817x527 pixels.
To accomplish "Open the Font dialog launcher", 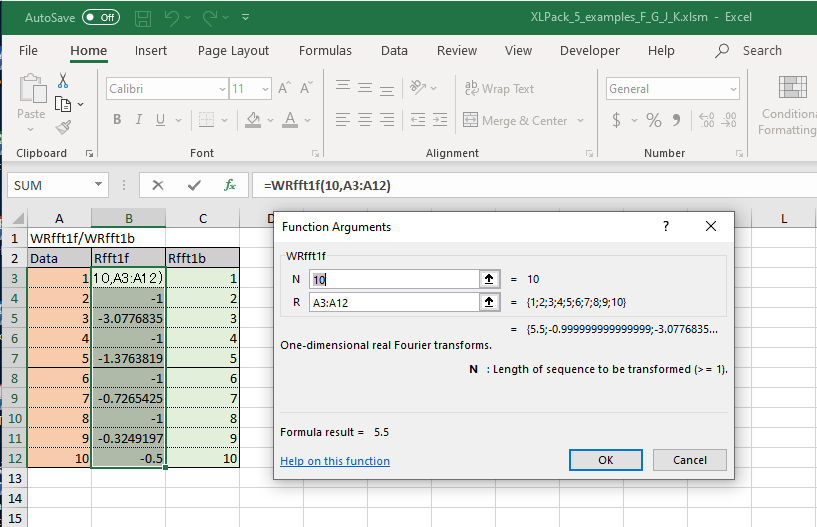I will coord(315,153).
